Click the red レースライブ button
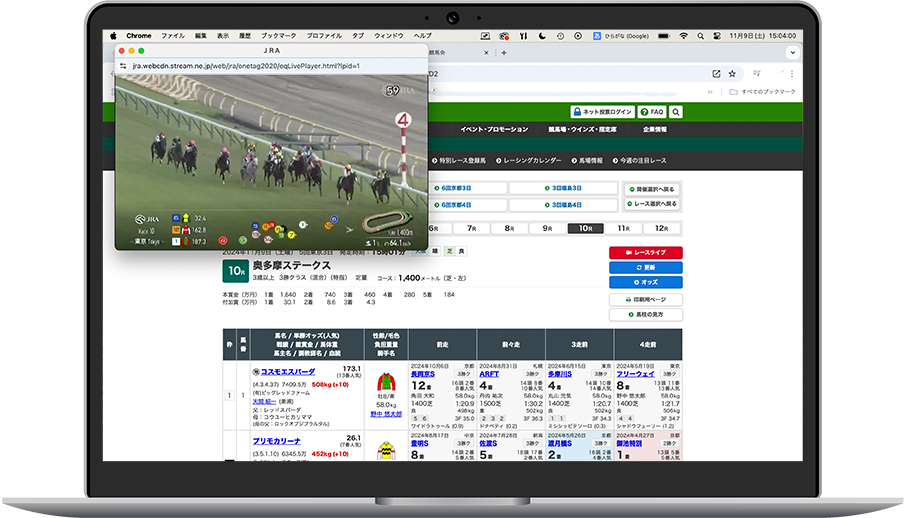The width and height of the screenshot is (905, 518). (645, 253)
